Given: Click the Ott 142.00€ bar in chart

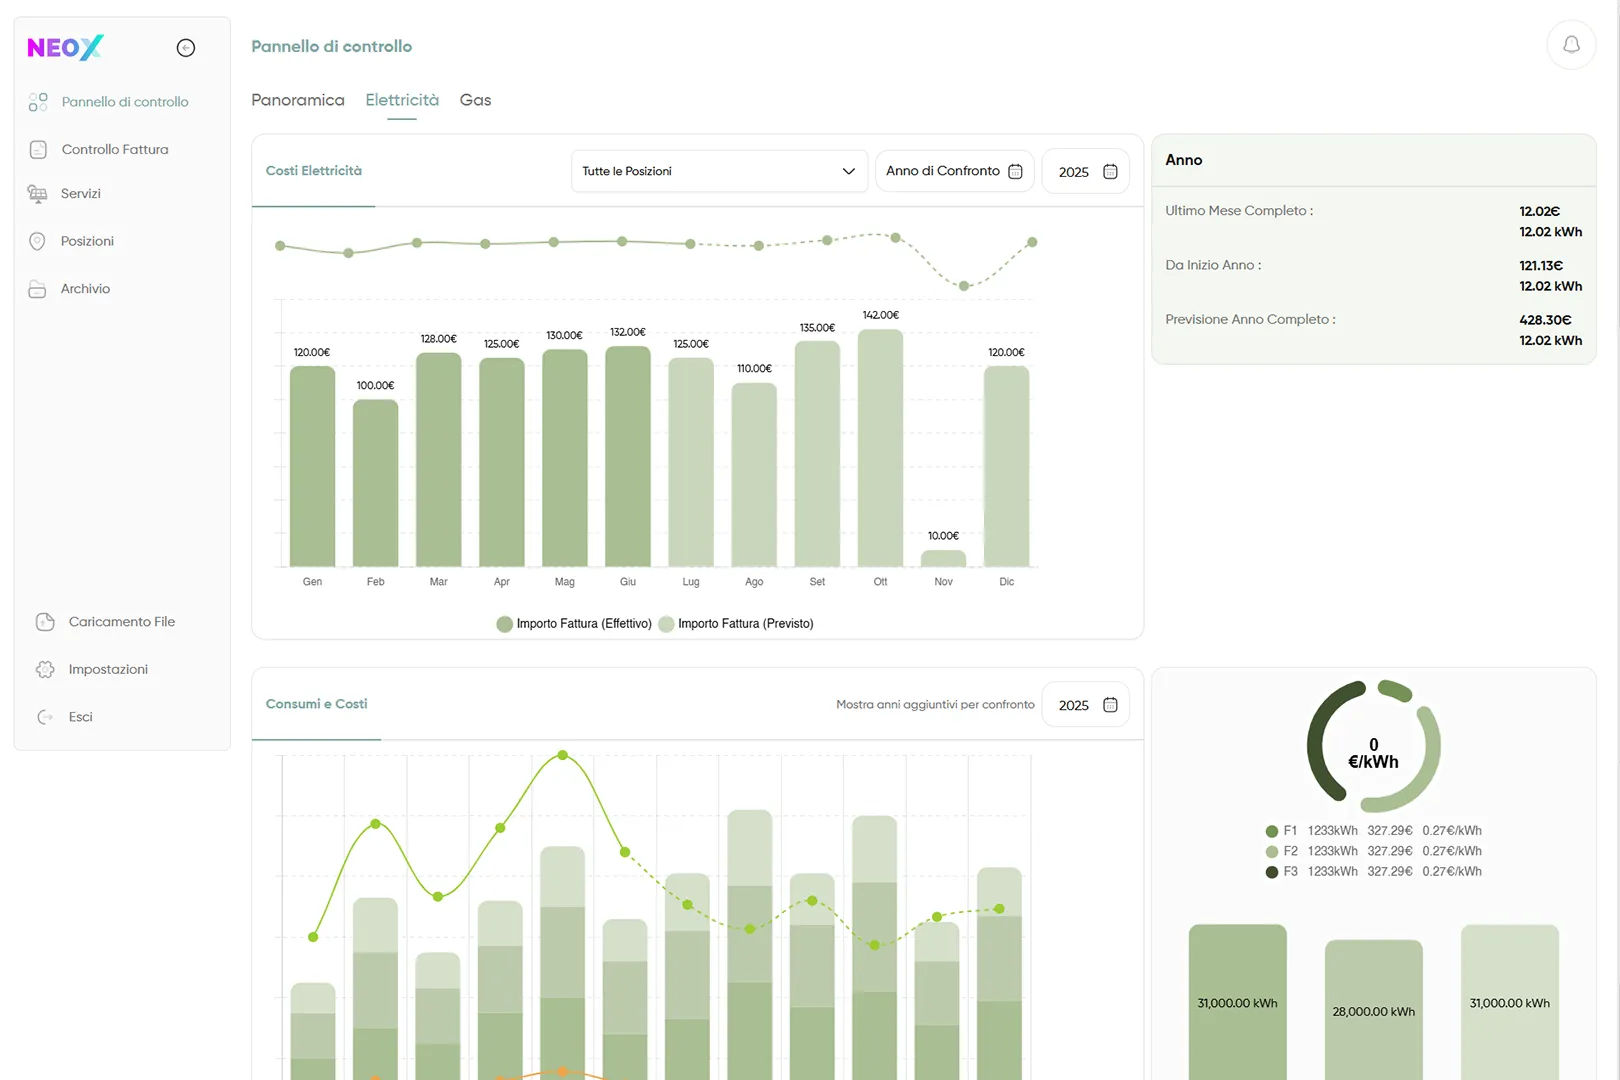Looking at the screenshot, I should coord(880,448).
